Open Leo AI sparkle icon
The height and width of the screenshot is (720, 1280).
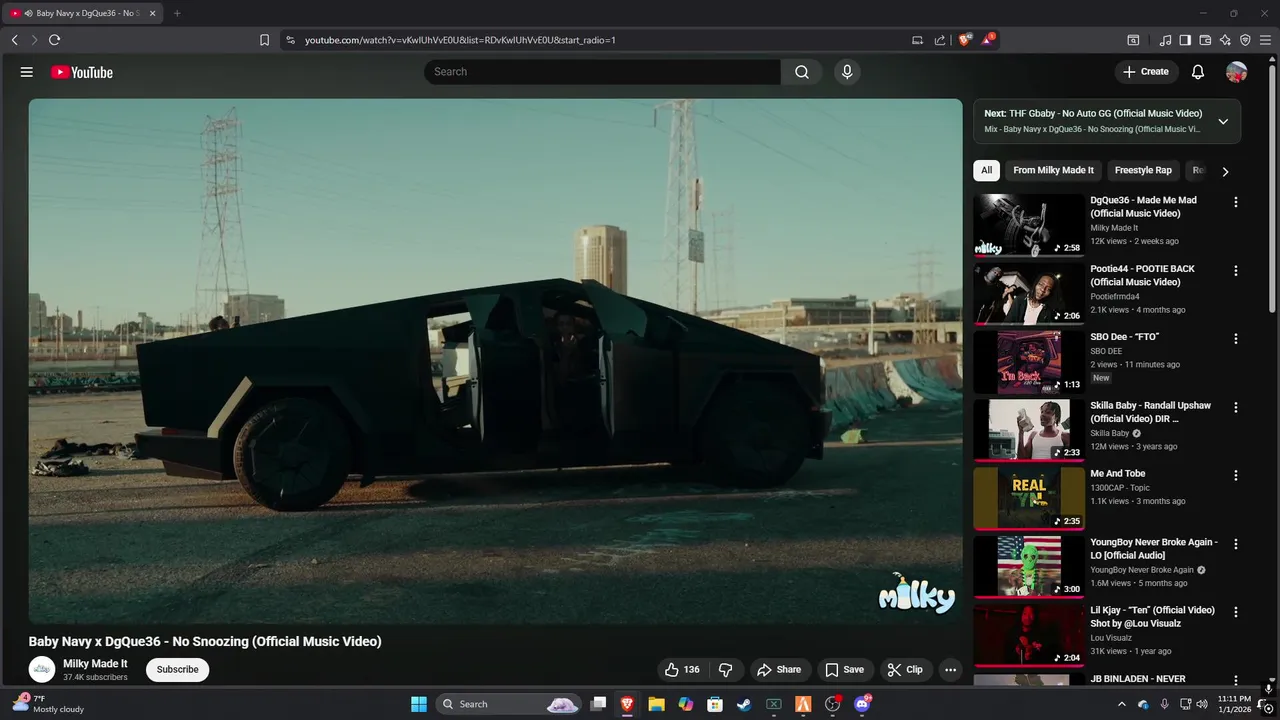[x=1225, y=40]
